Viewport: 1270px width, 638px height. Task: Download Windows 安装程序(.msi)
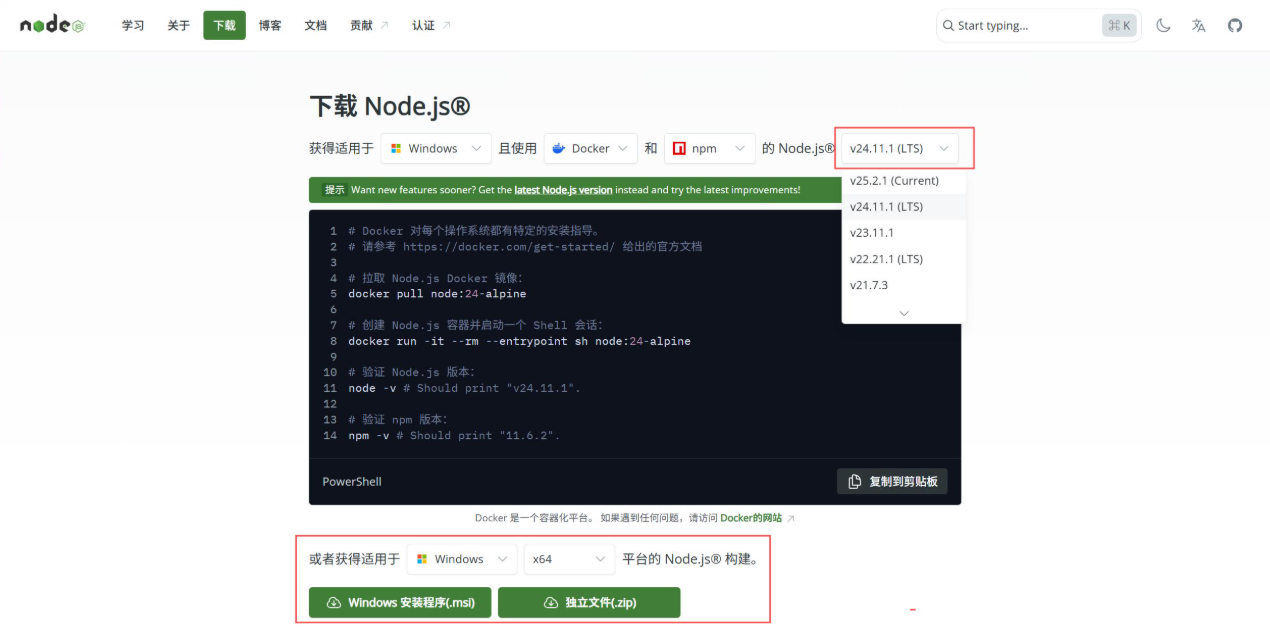[x=400, y=603]
